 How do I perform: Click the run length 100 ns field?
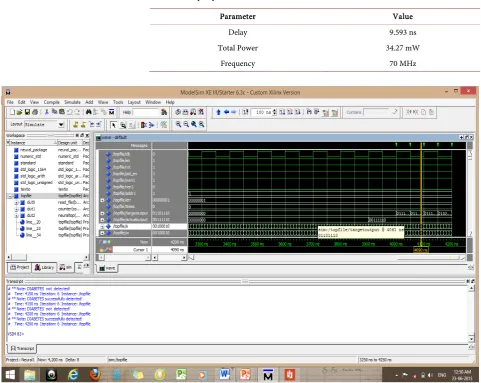click(262, 112)
